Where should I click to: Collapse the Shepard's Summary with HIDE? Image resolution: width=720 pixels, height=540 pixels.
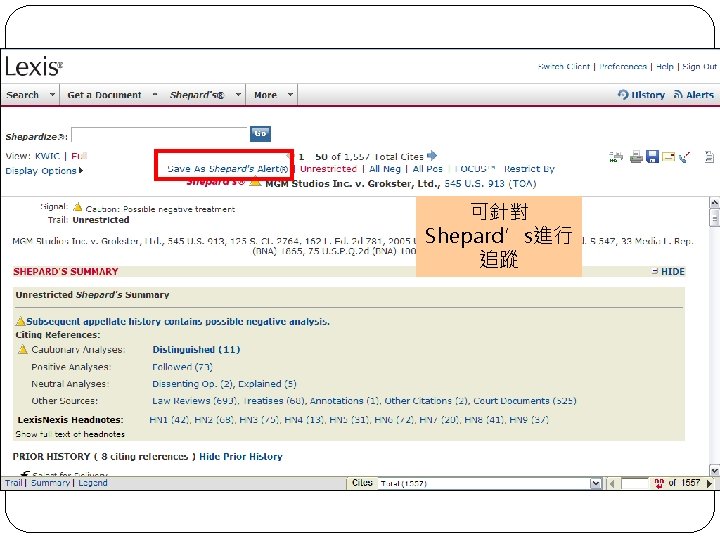coord(669,271)
